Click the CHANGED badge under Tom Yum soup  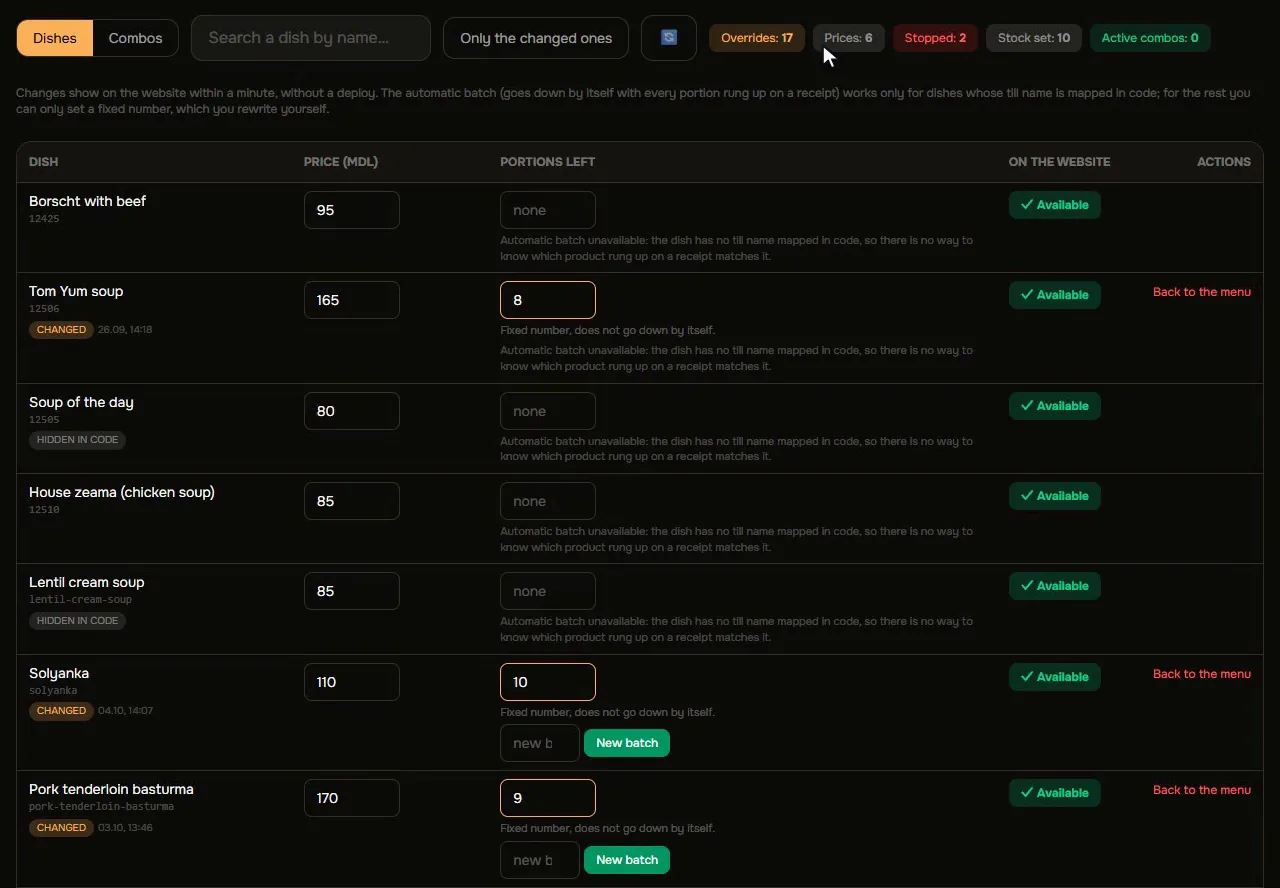click(61, 330)
